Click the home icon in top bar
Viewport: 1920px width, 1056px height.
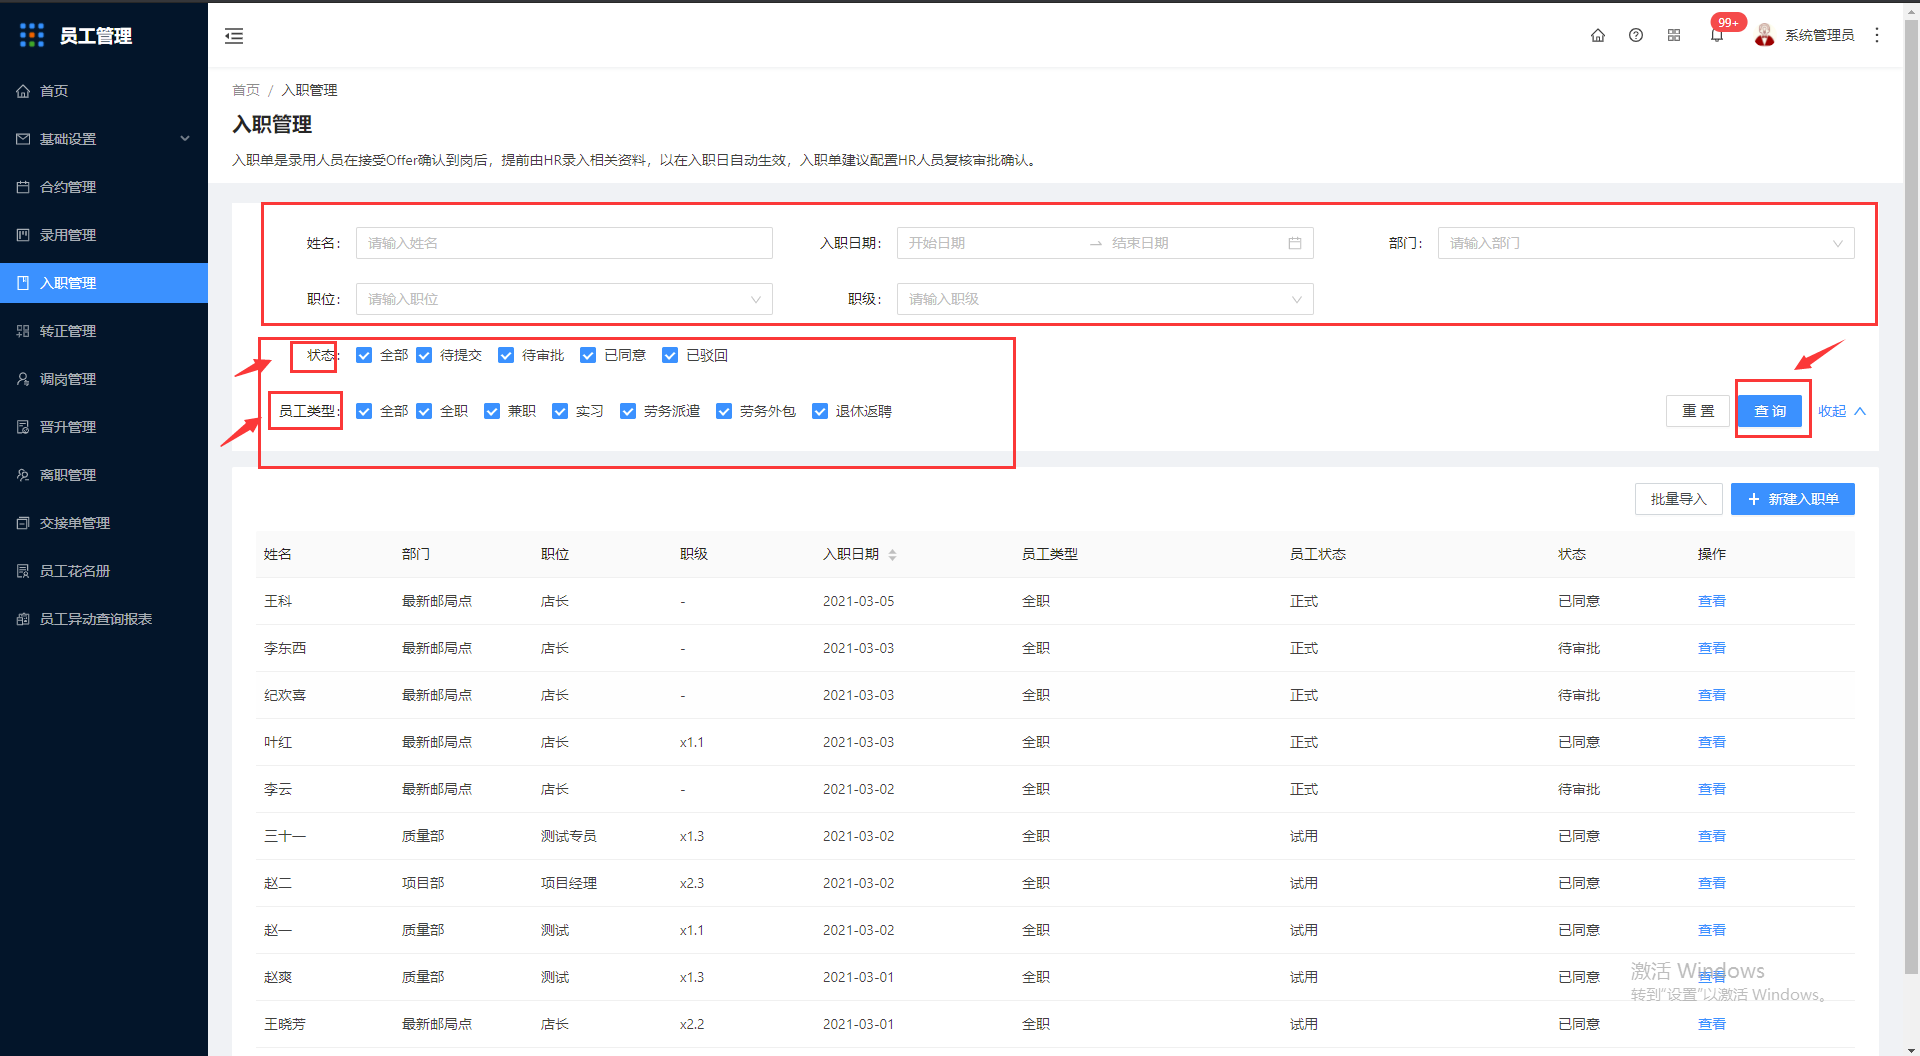pyautogui.click(x=1598, y=35)
